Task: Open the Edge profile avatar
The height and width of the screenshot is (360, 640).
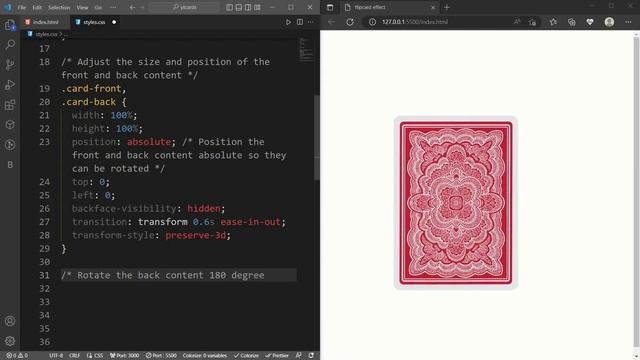Action: (609, 22)
